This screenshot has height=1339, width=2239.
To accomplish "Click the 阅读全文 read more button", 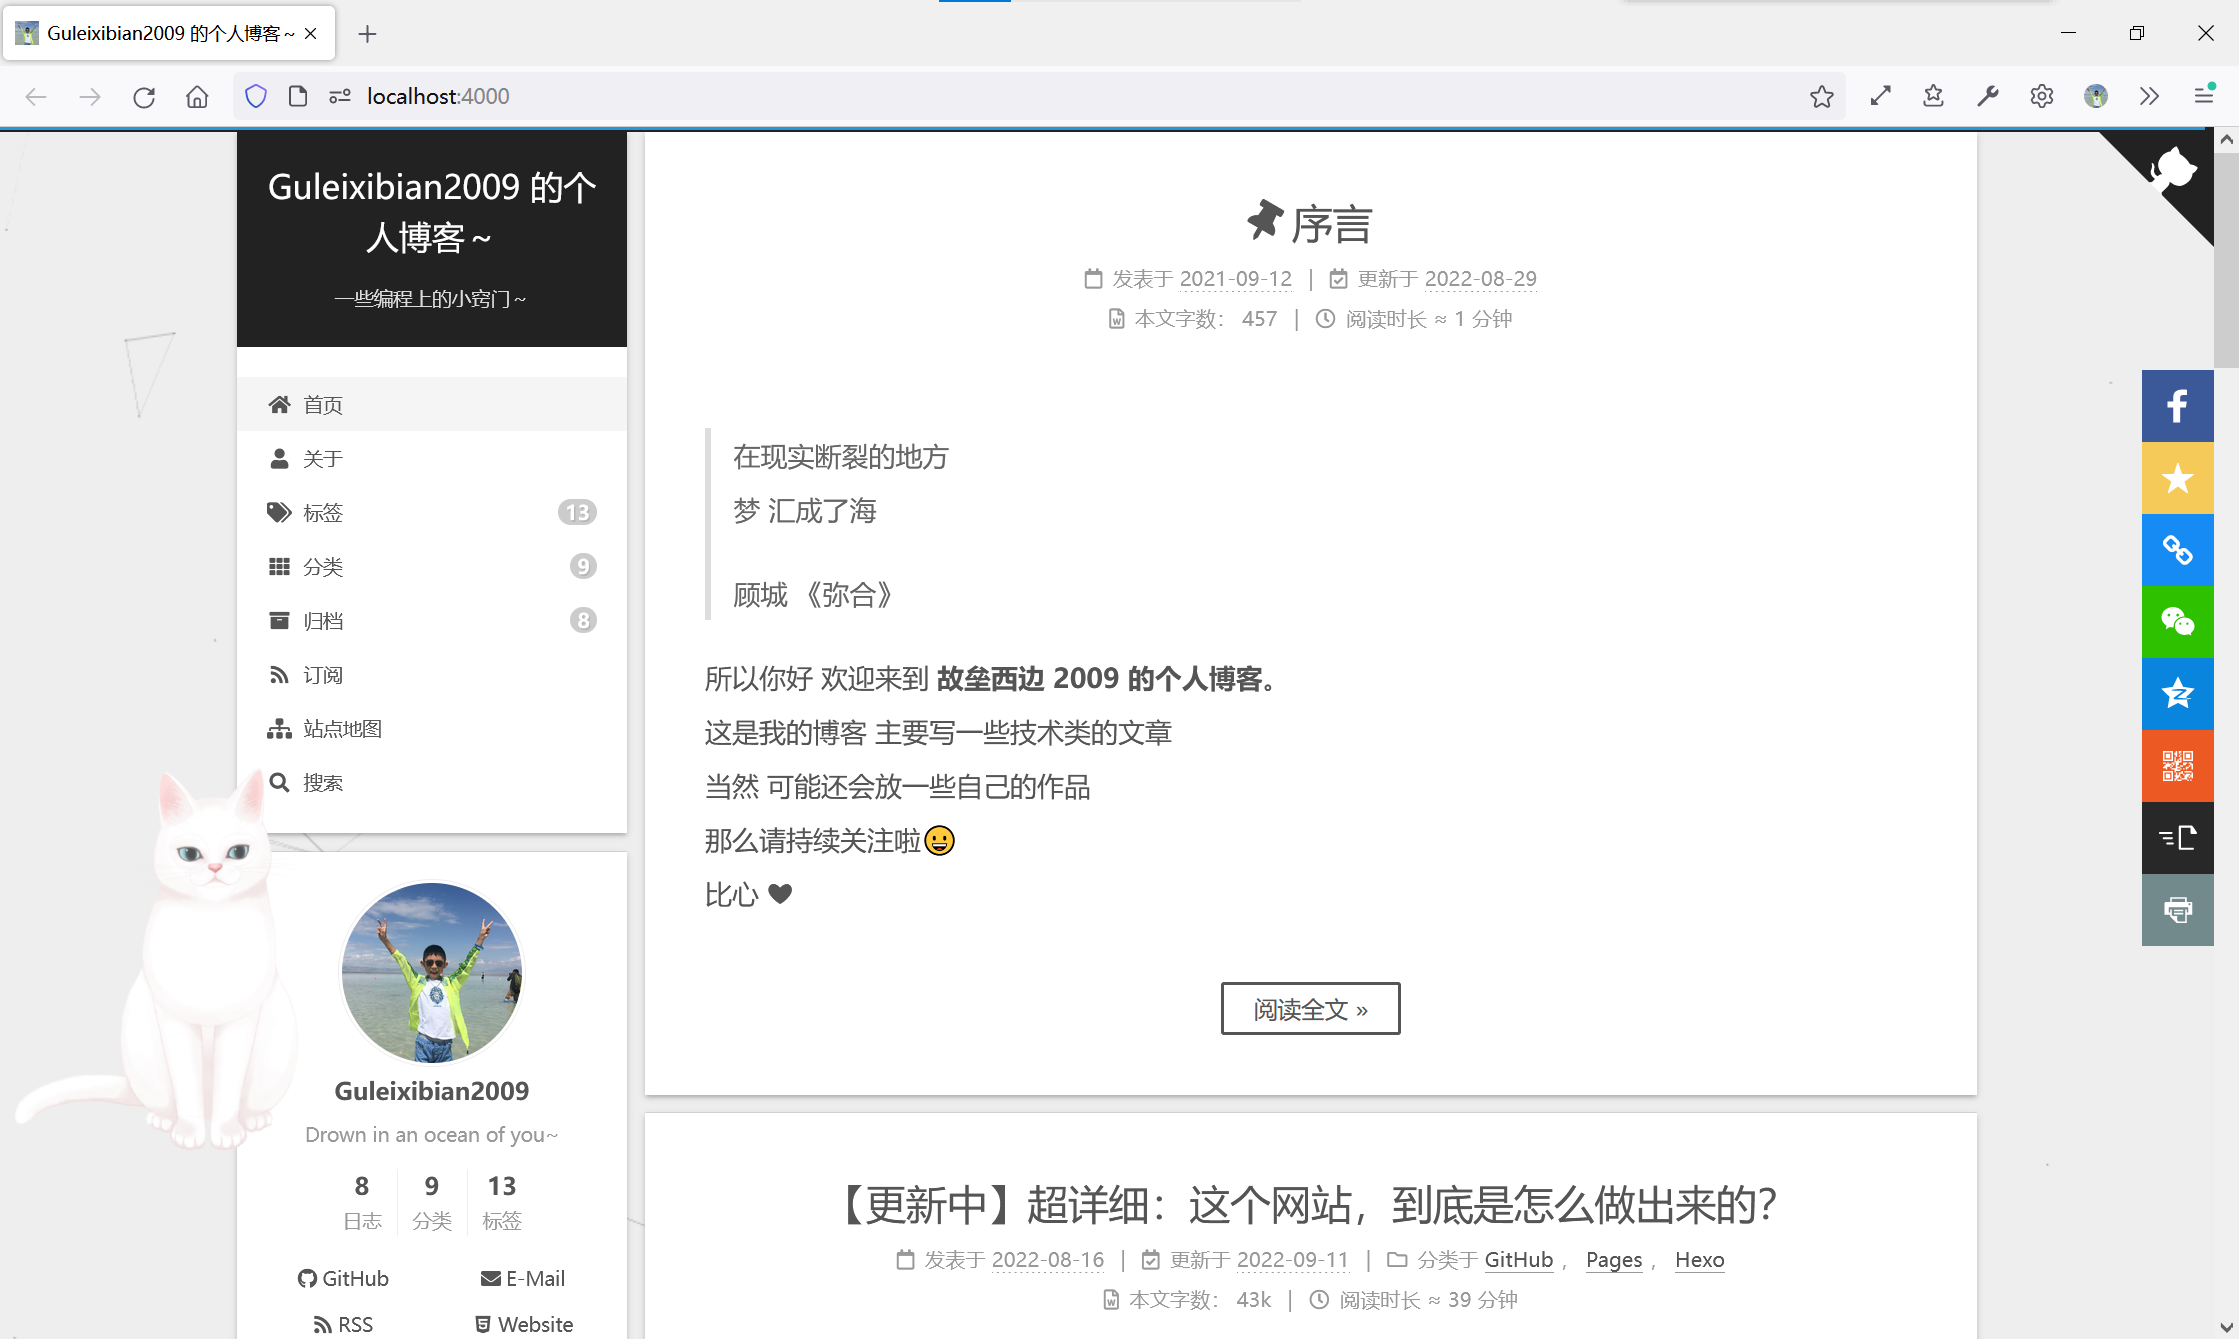I will (x=1310, y=1009).
